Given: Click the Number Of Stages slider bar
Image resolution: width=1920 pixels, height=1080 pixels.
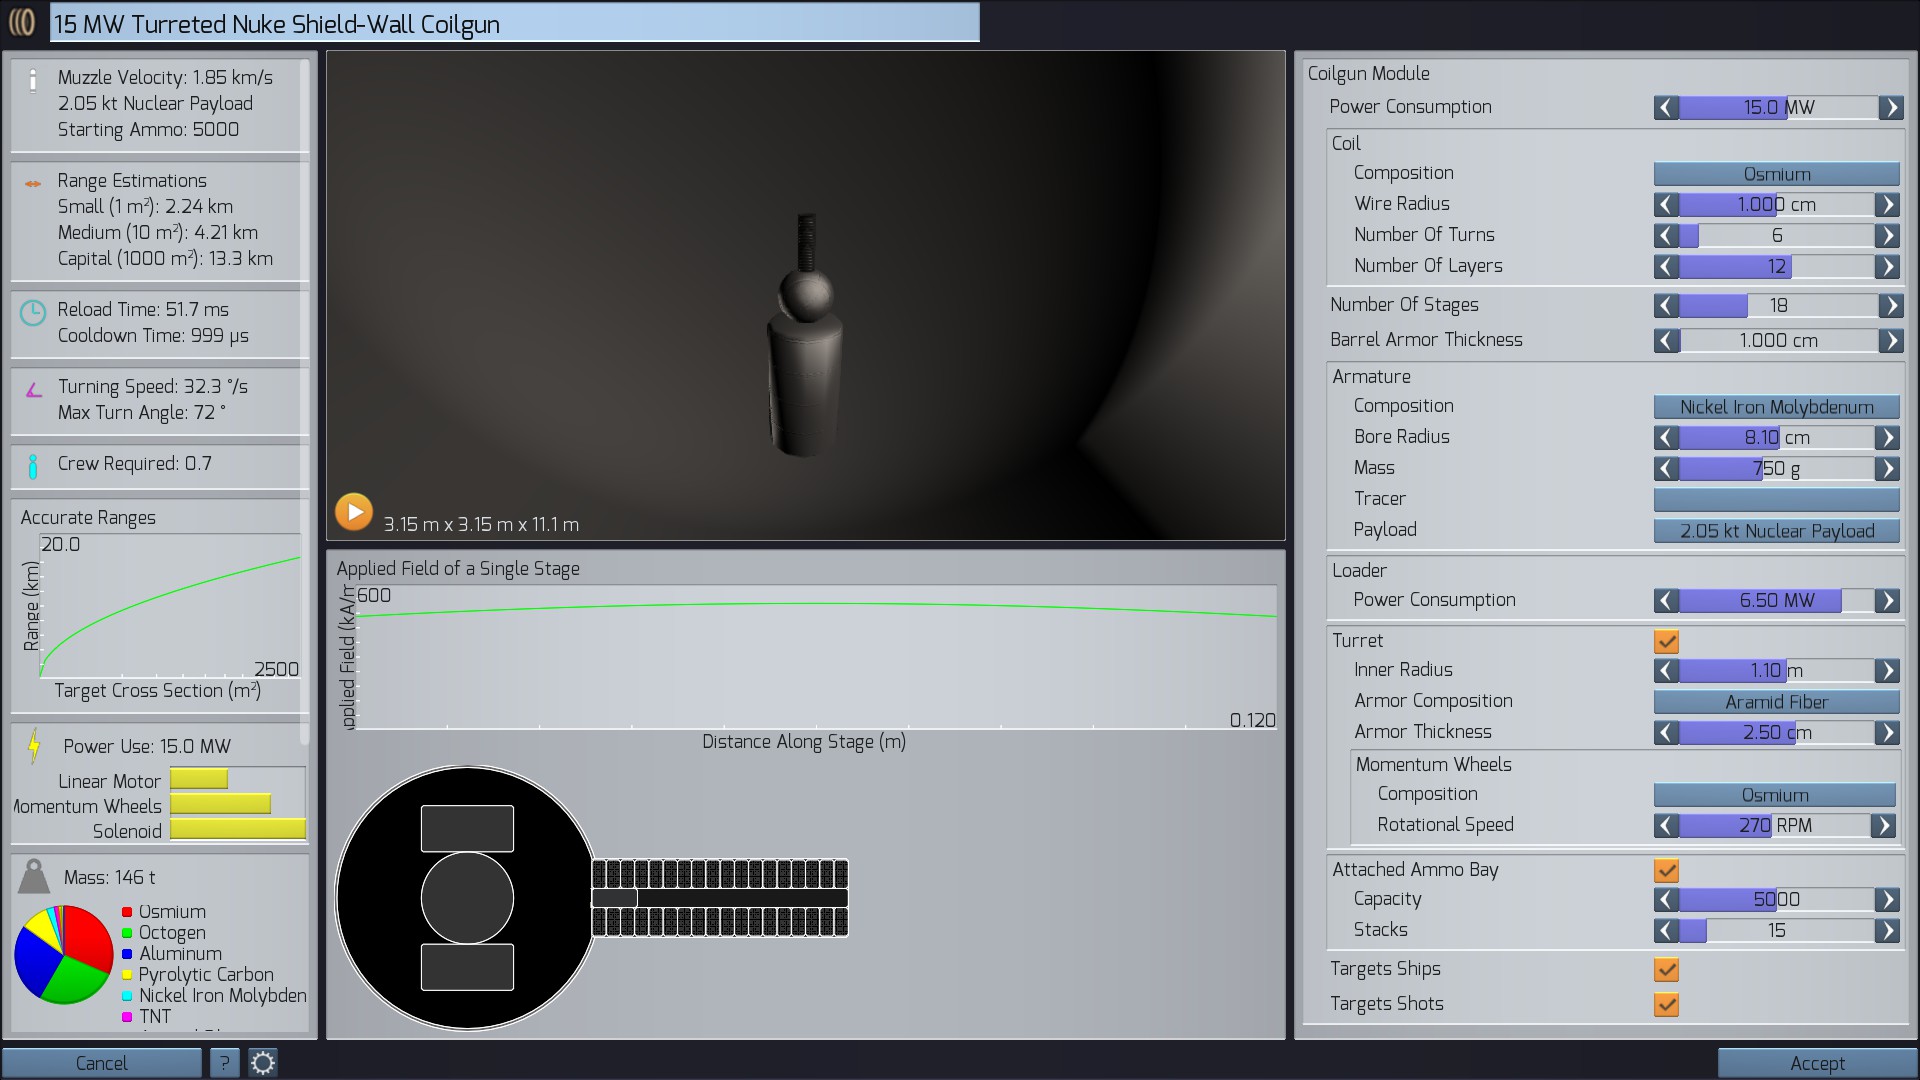Looking at the screenshot, I should (1778, 305).
